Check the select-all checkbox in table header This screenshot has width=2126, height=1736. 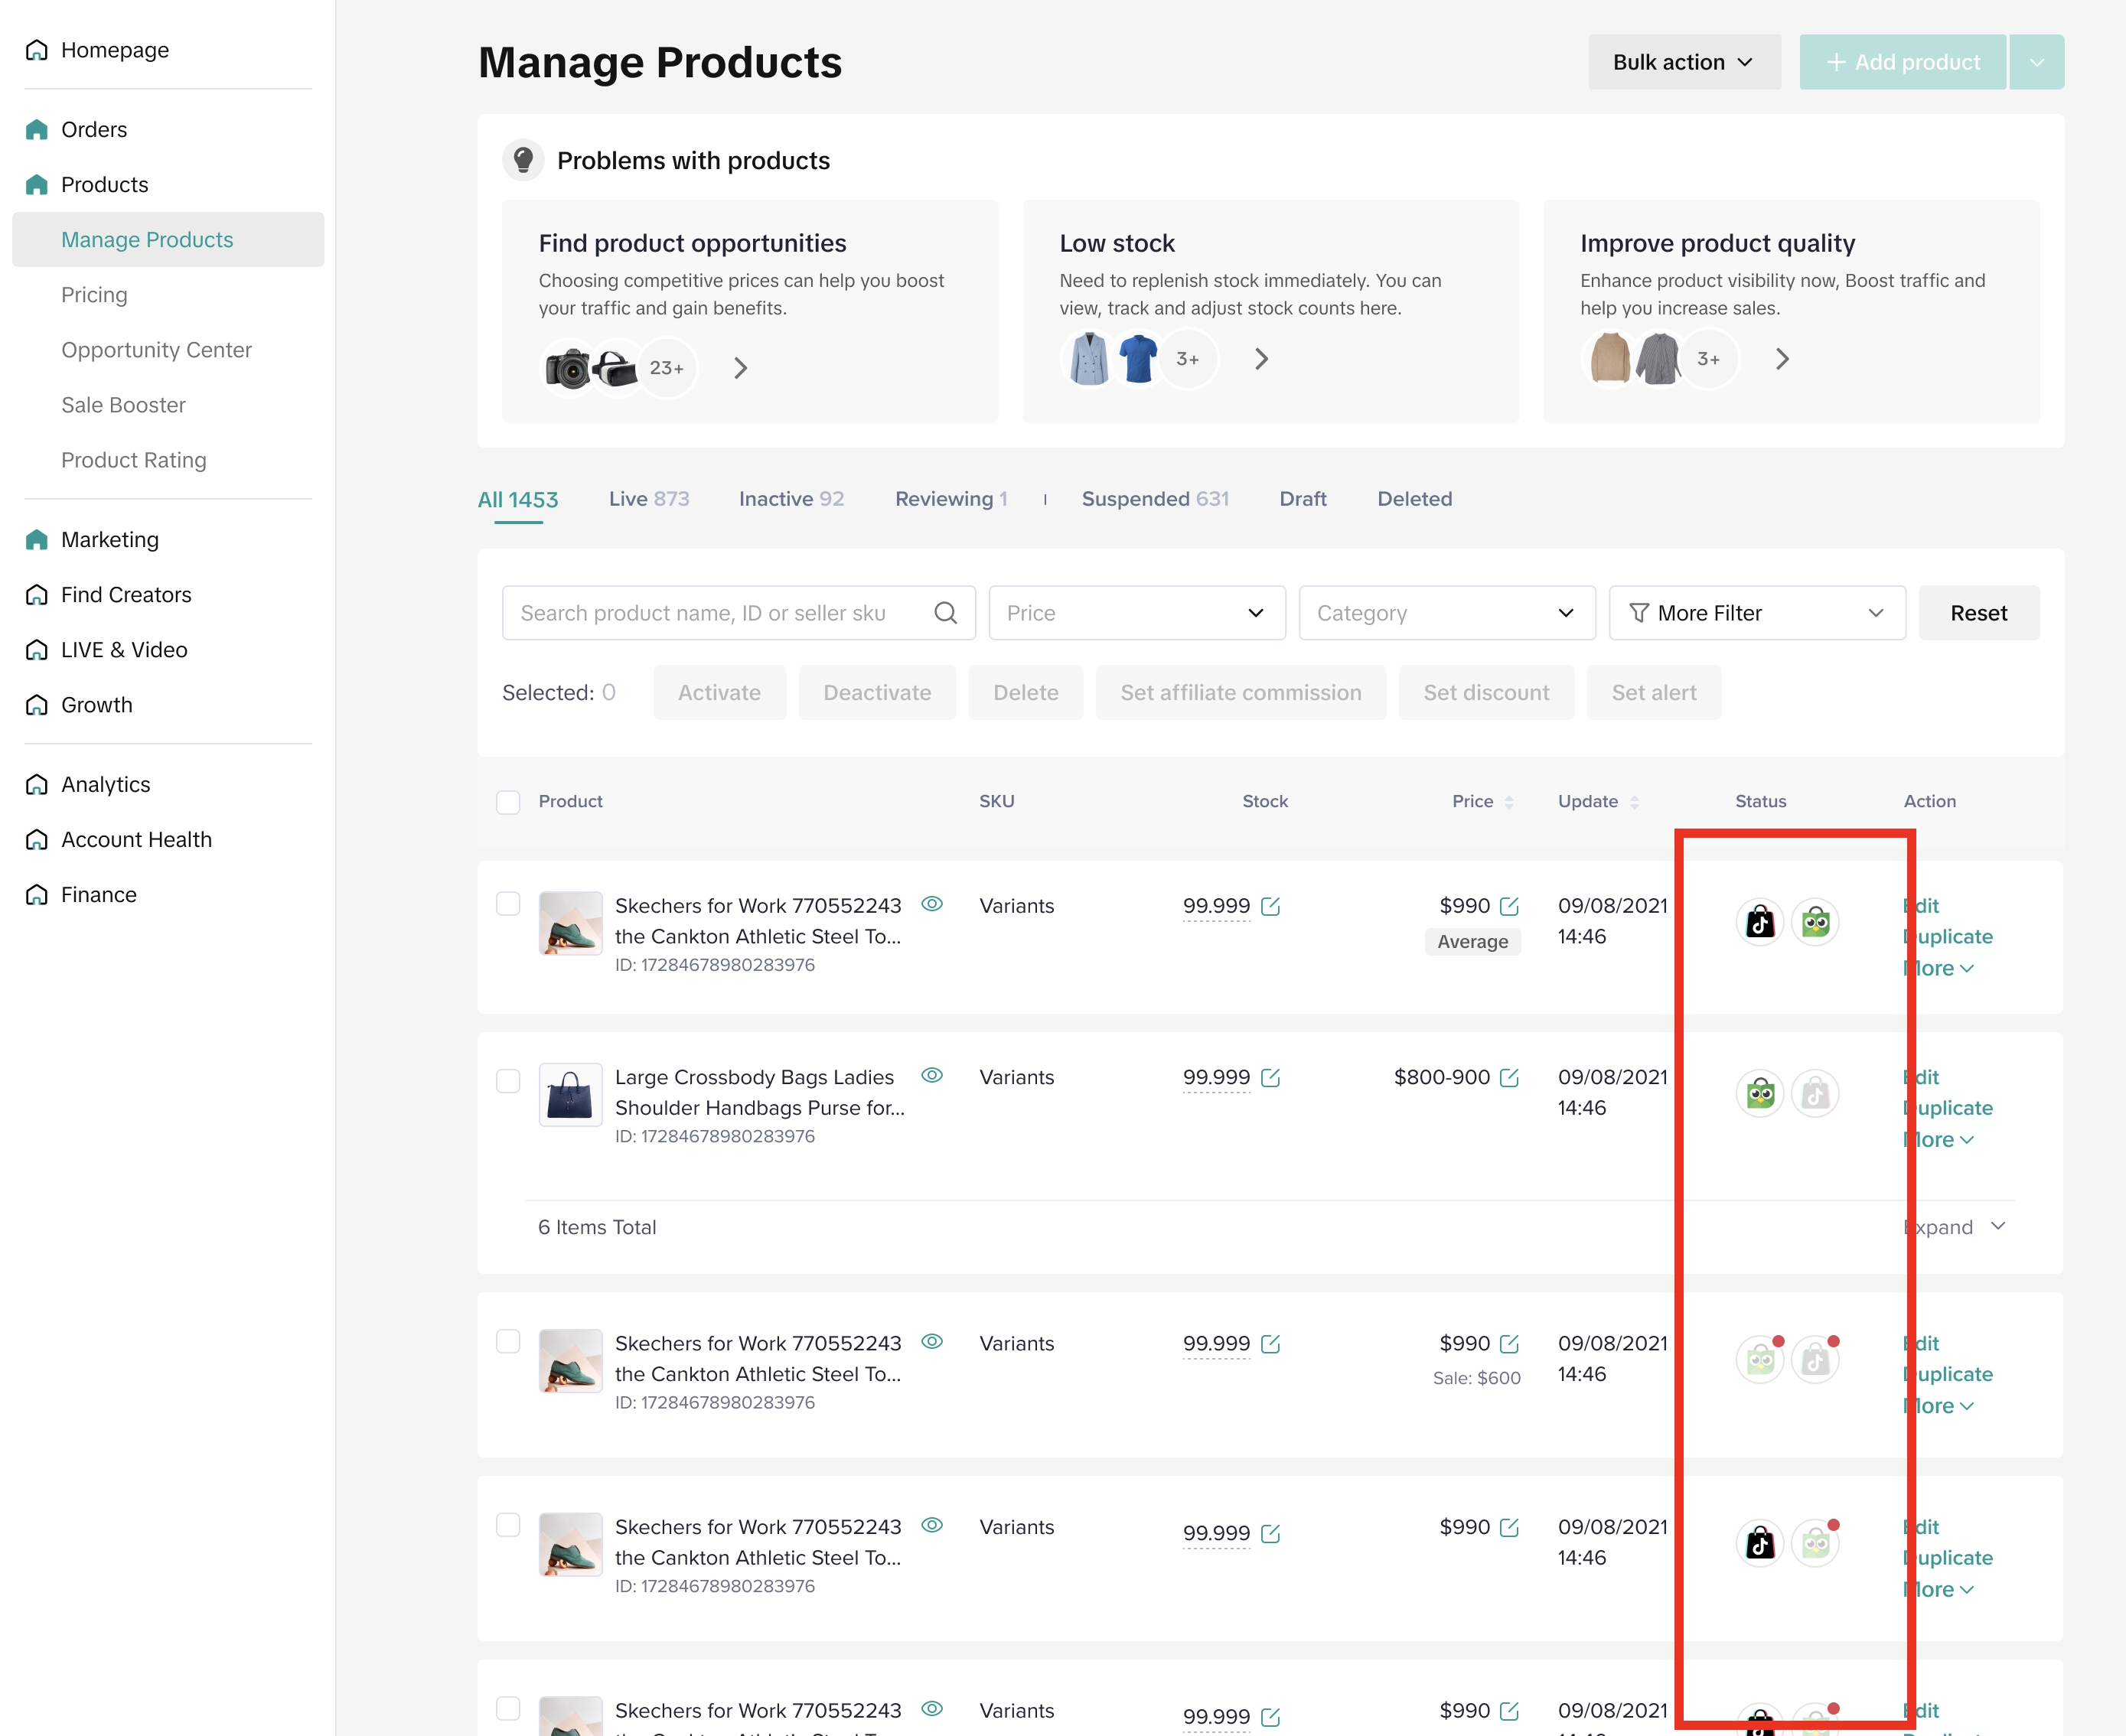tap(508, 802)
